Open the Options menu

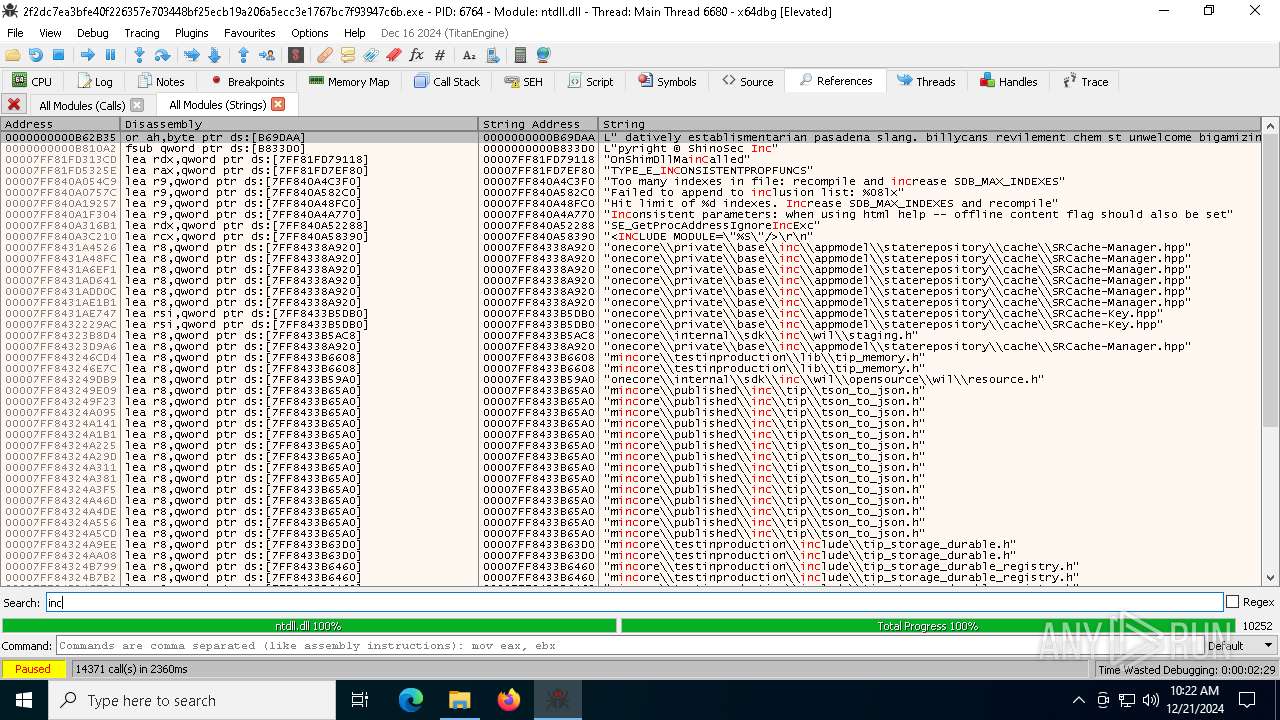point(310,33)
